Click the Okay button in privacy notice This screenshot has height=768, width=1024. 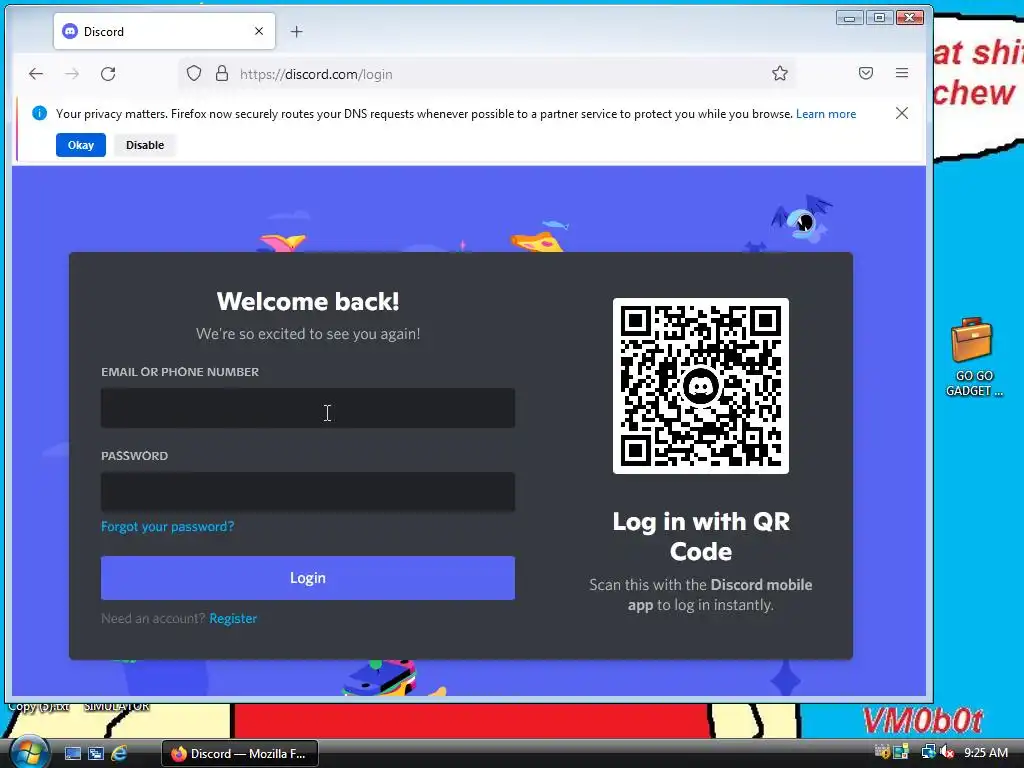(x=81, y=145)
